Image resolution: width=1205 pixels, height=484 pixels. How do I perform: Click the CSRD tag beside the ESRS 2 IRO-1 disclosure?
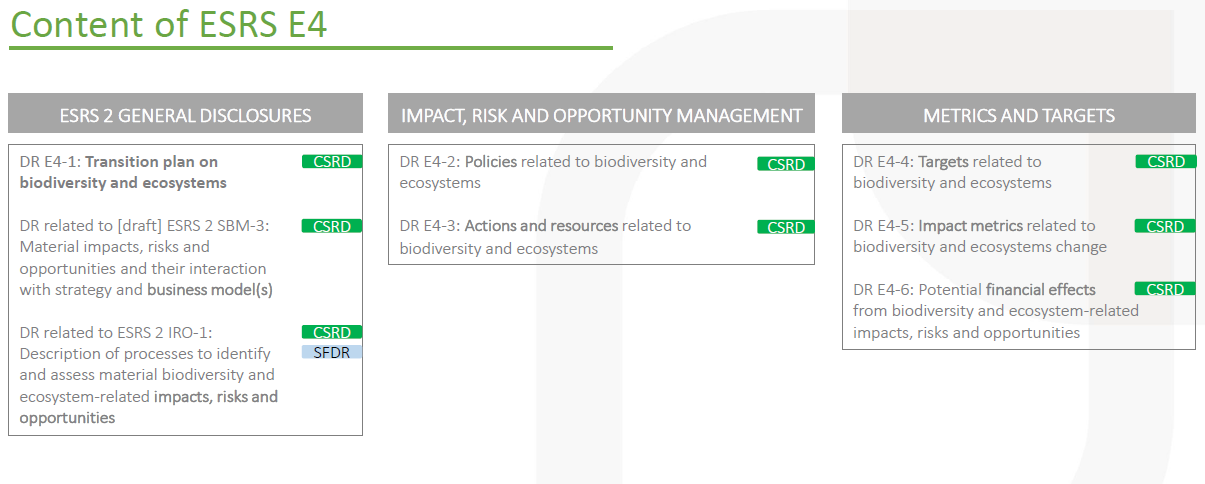point(332,332)
